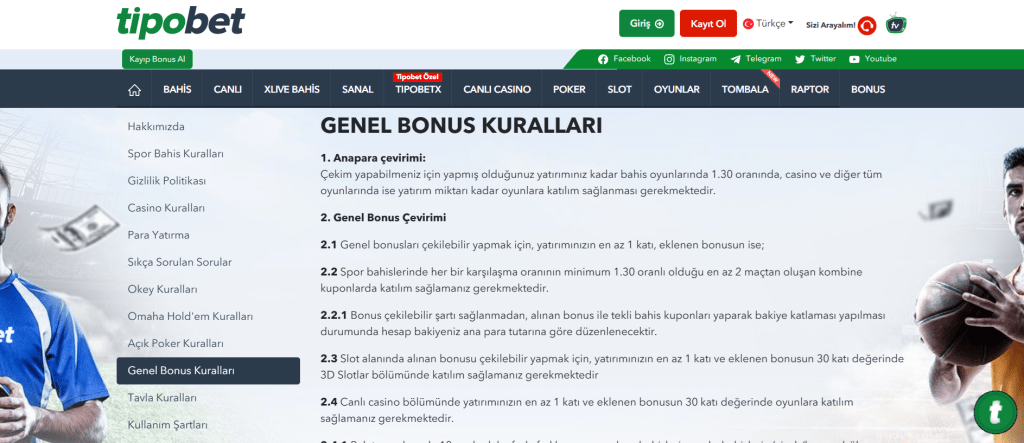
Task: Select Sıkça Sorulan Sorular sidebar link
Action: (x=180, y=262)
